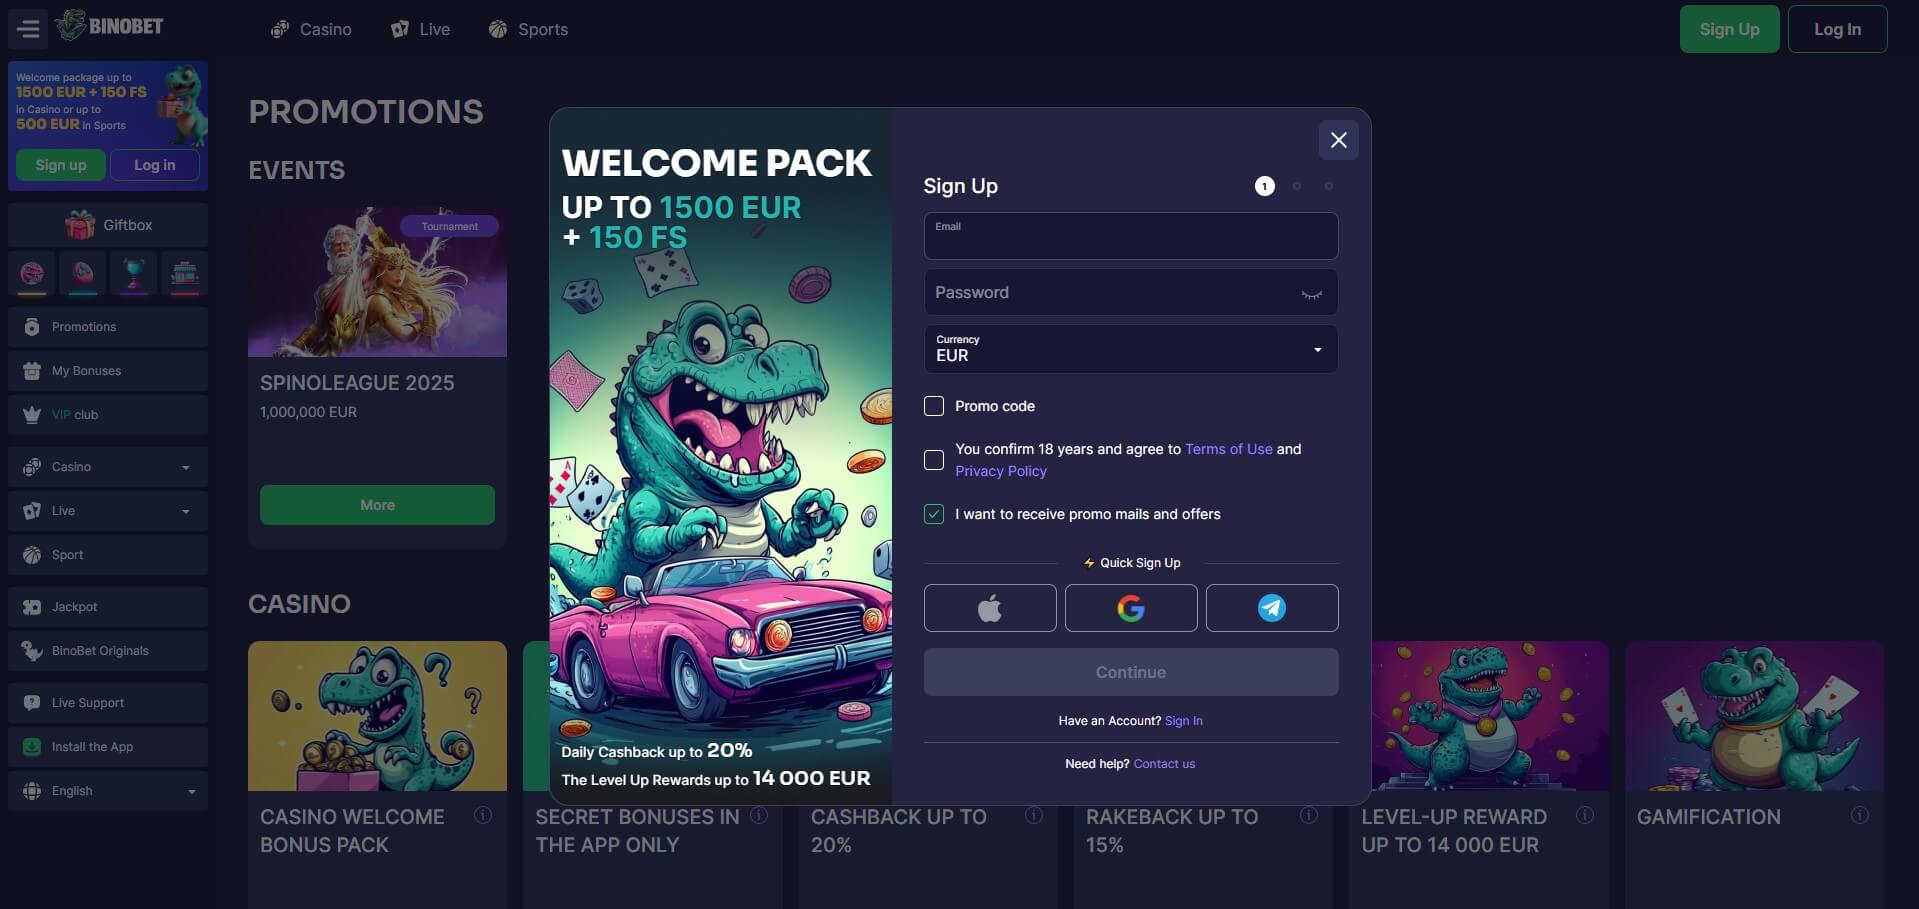Toggle password visibility eye icon
Screen dimensions: 1919x909
pos(1311,293)
